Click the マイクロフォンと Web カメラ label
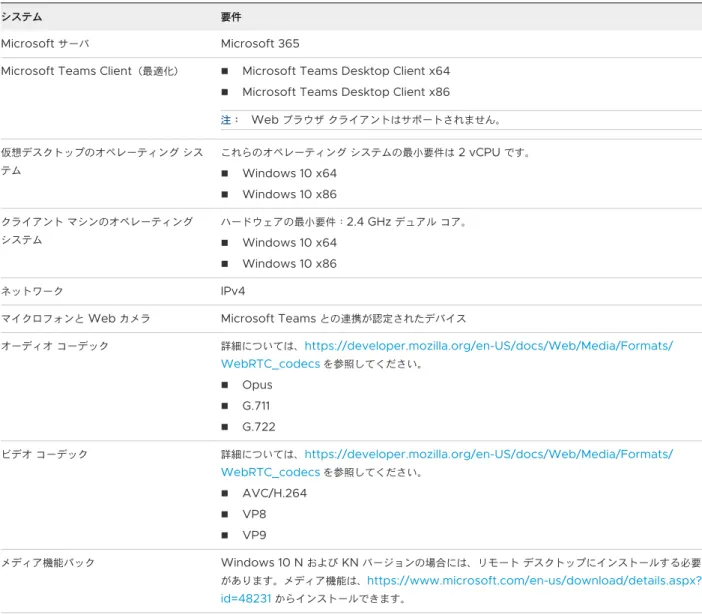This screenshot has height=615, width=702. [x=76, y=319]
